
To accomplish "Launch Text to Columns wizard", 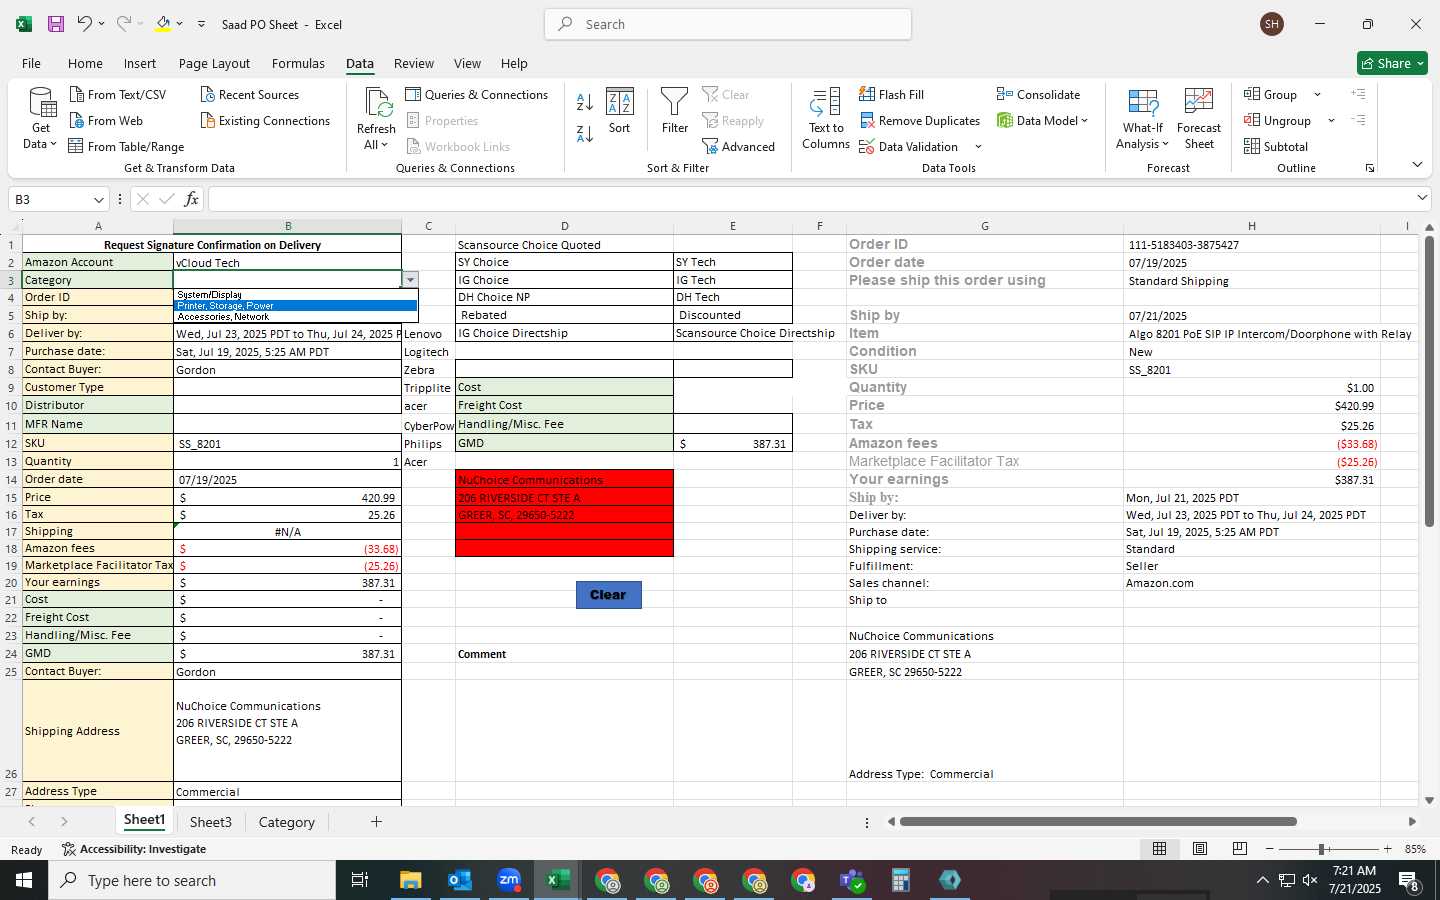I will (826, 118).
